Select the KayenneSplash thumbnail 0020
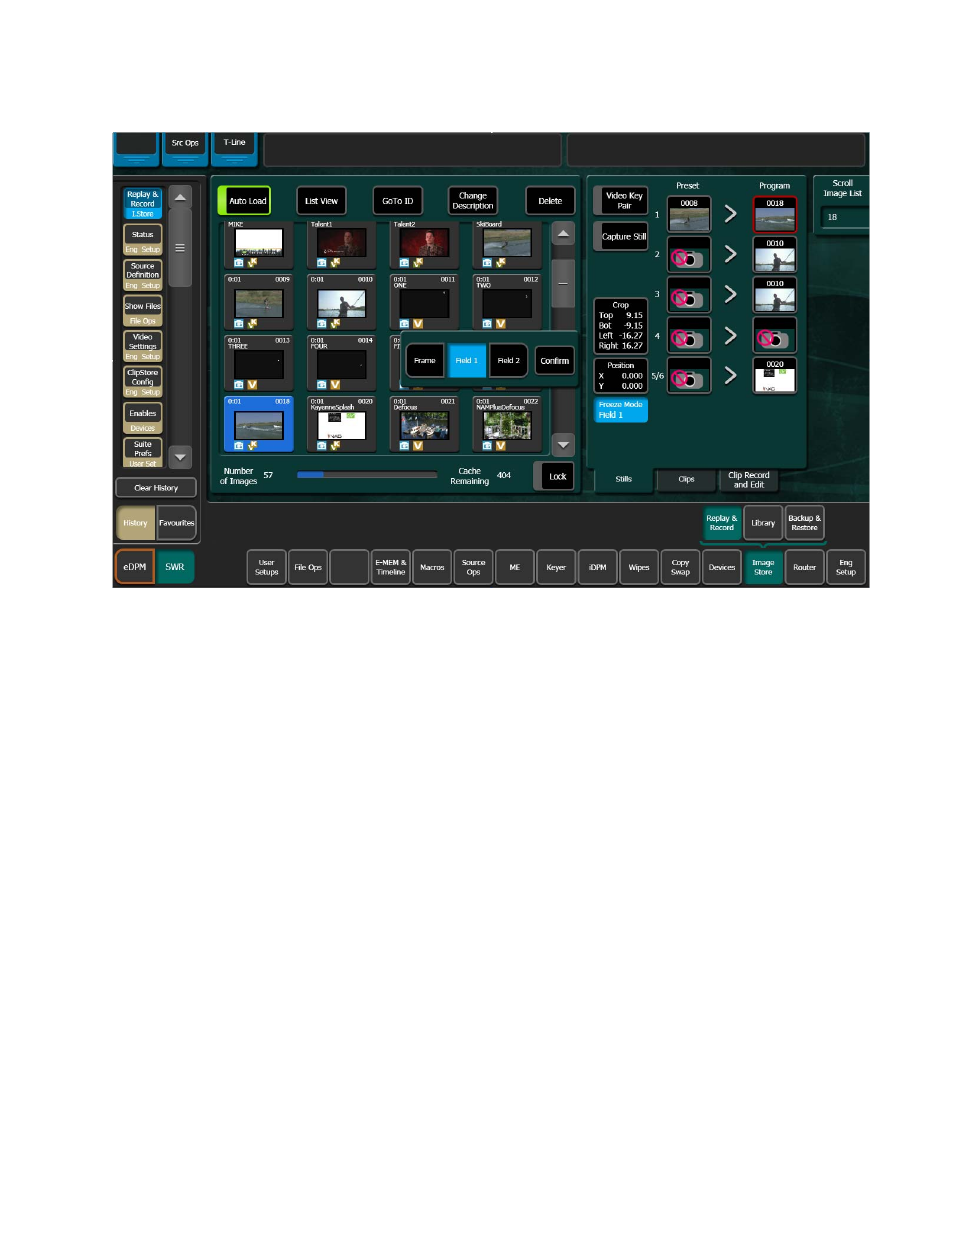Viewport: 954px width, 1235px height. [341, 424]
